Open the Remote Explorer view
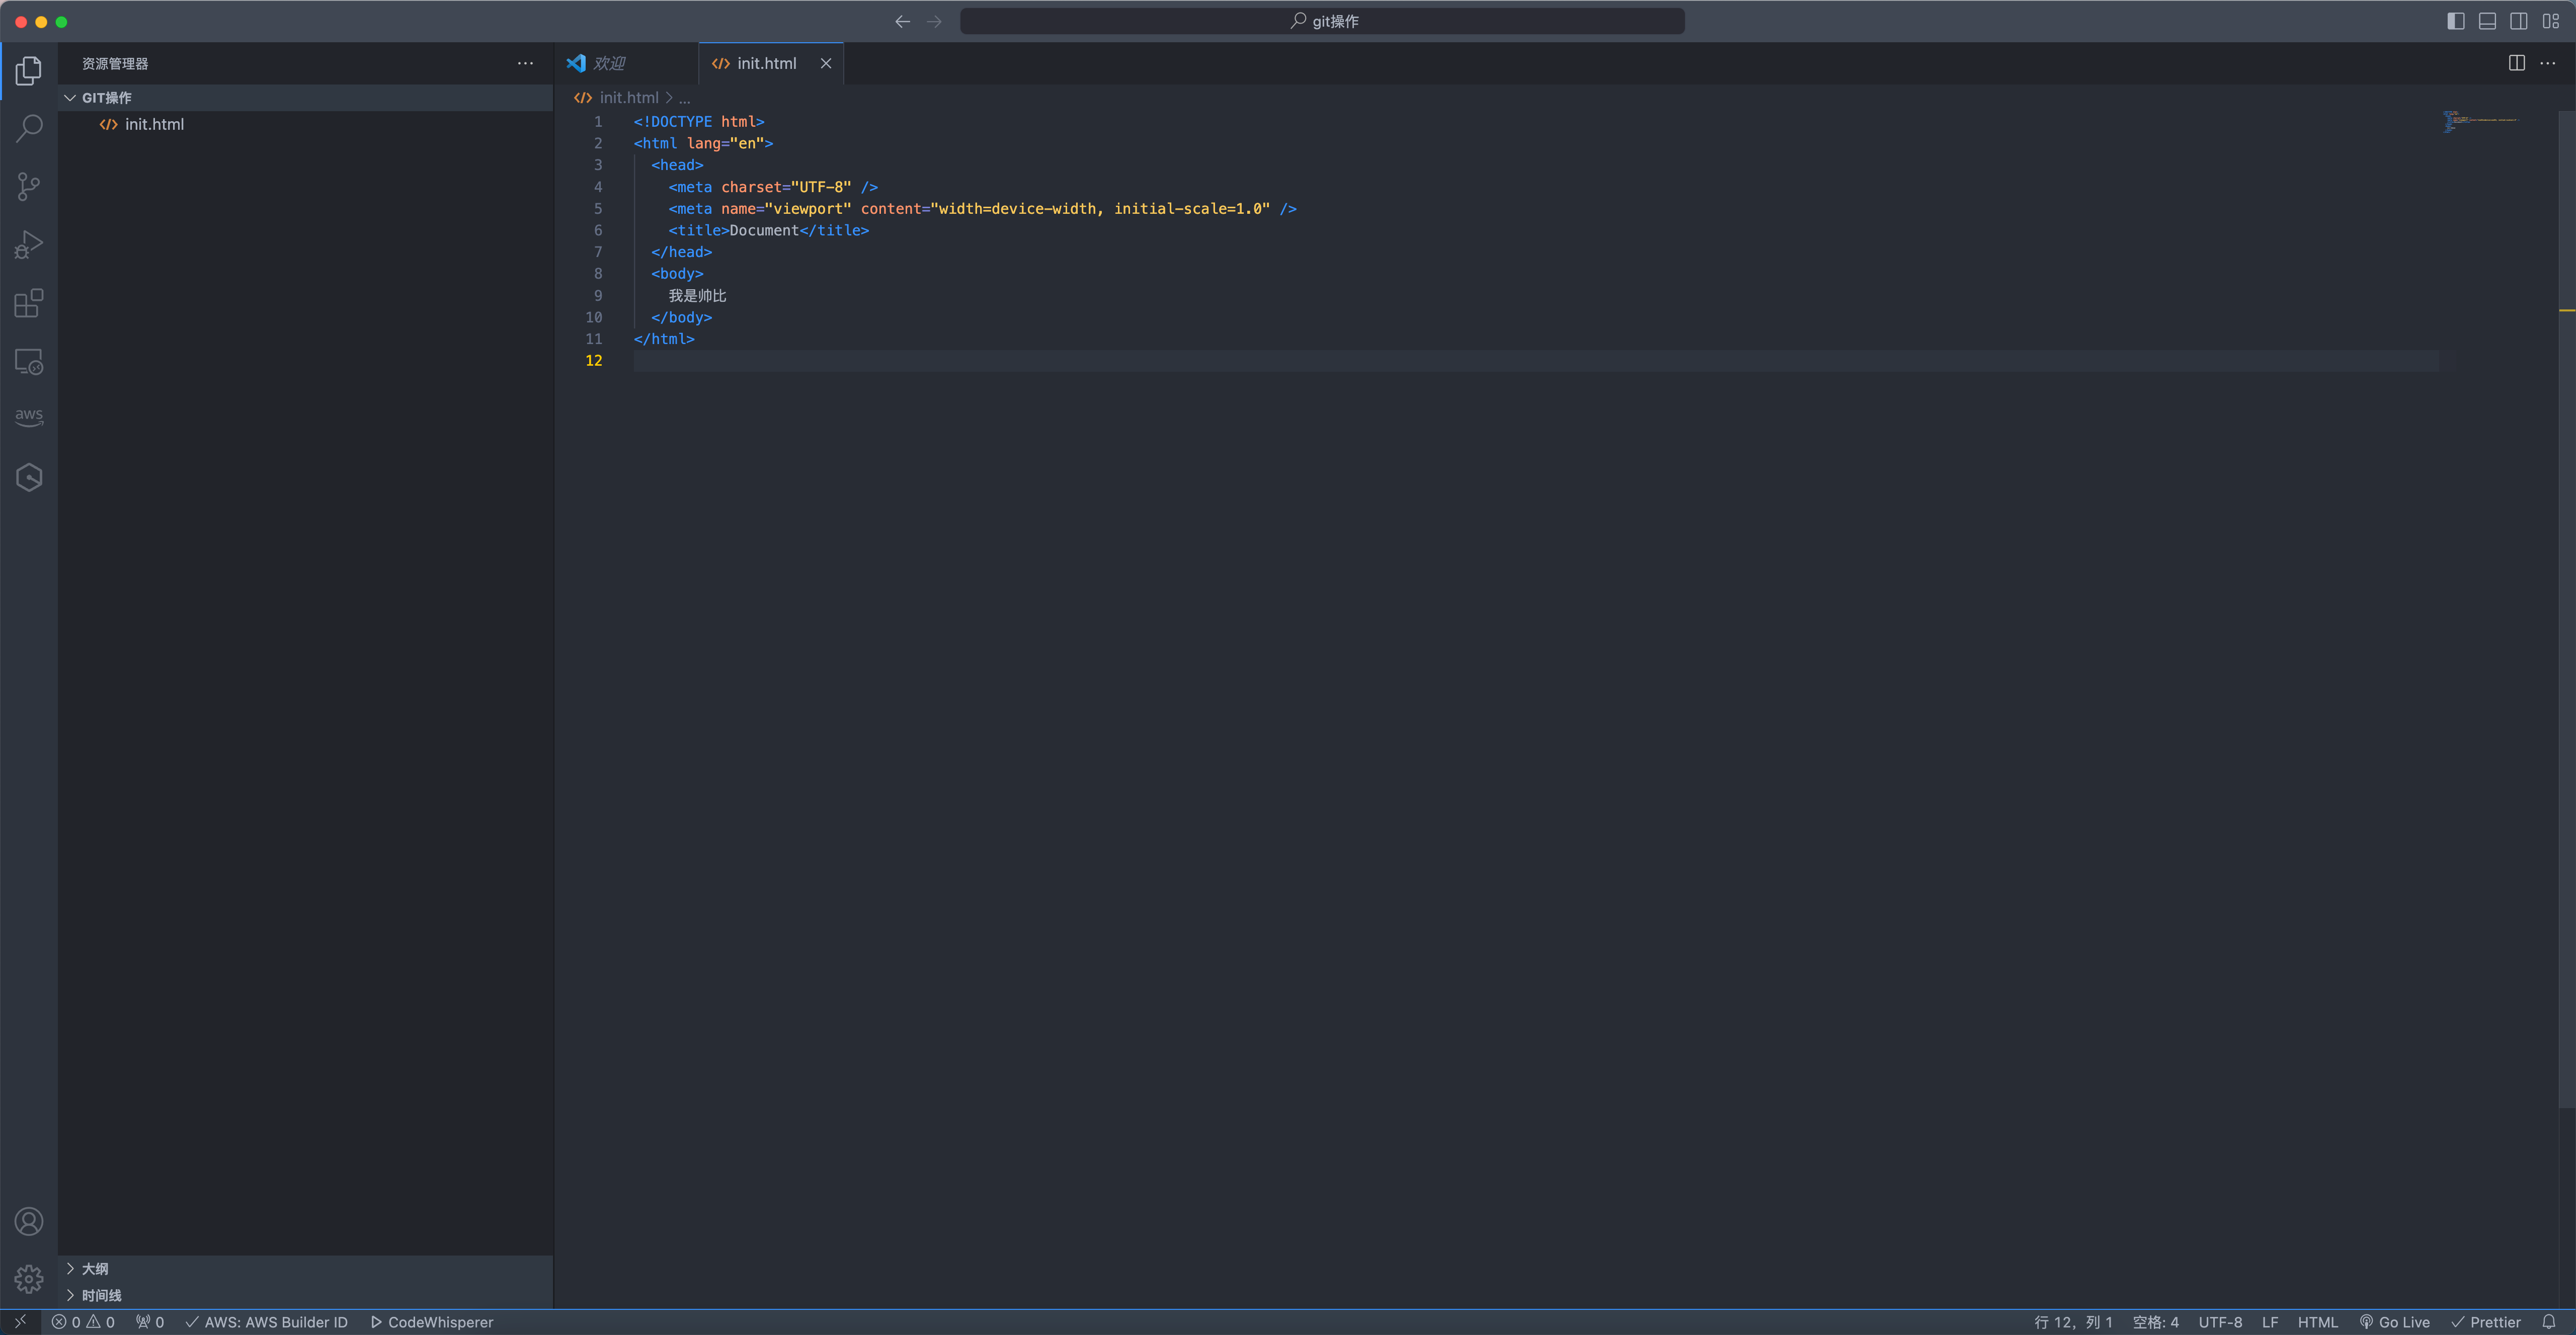The width and height of the screenshot is (2576, 1335). pos(29,361)
